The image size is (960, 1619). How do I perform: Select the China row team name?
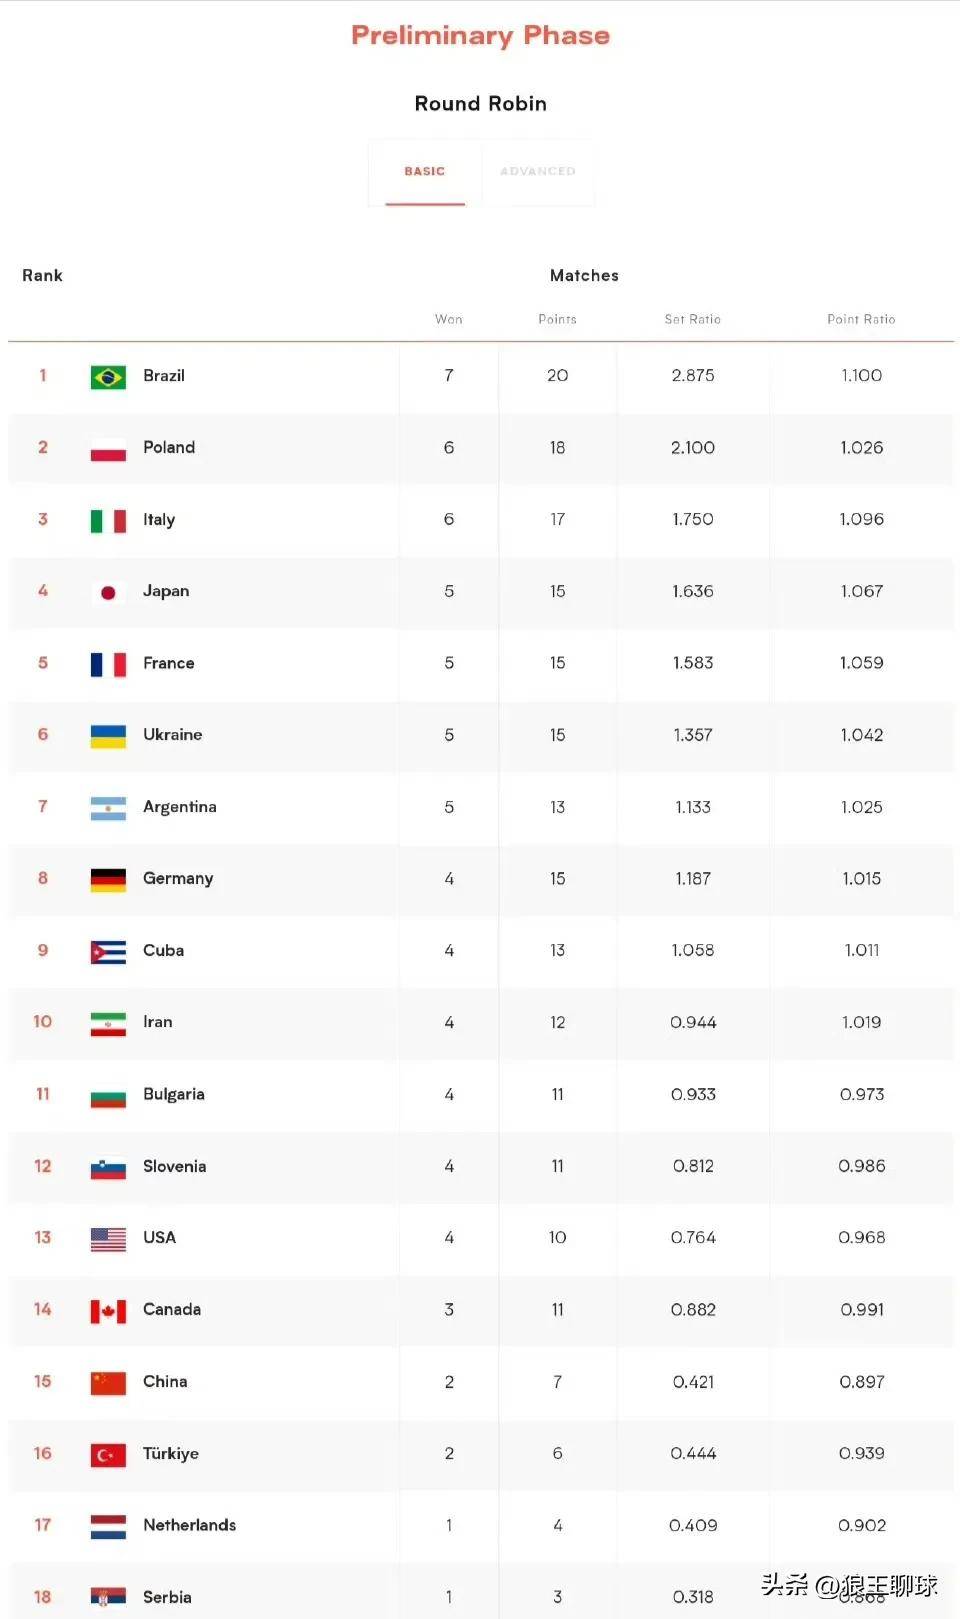point(165,1382)
